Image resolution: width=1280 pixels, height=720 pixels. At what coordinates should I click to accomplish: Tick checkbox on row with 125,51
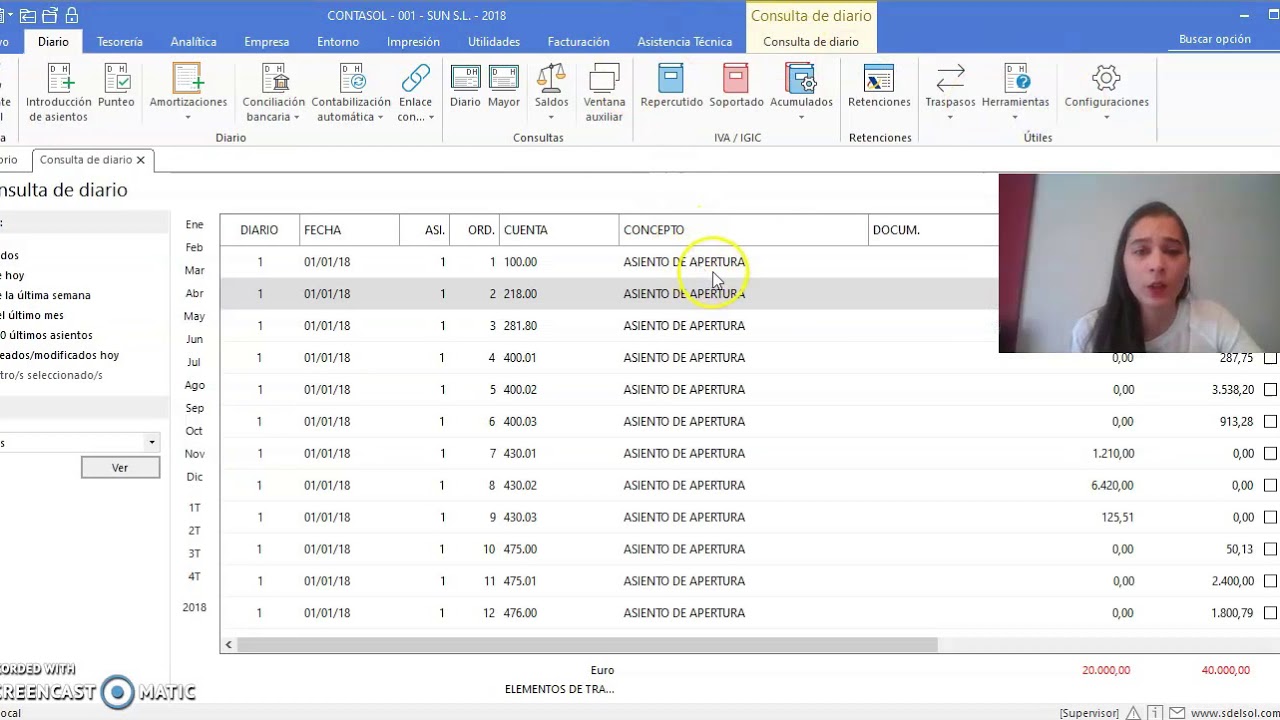(1270, 518)
